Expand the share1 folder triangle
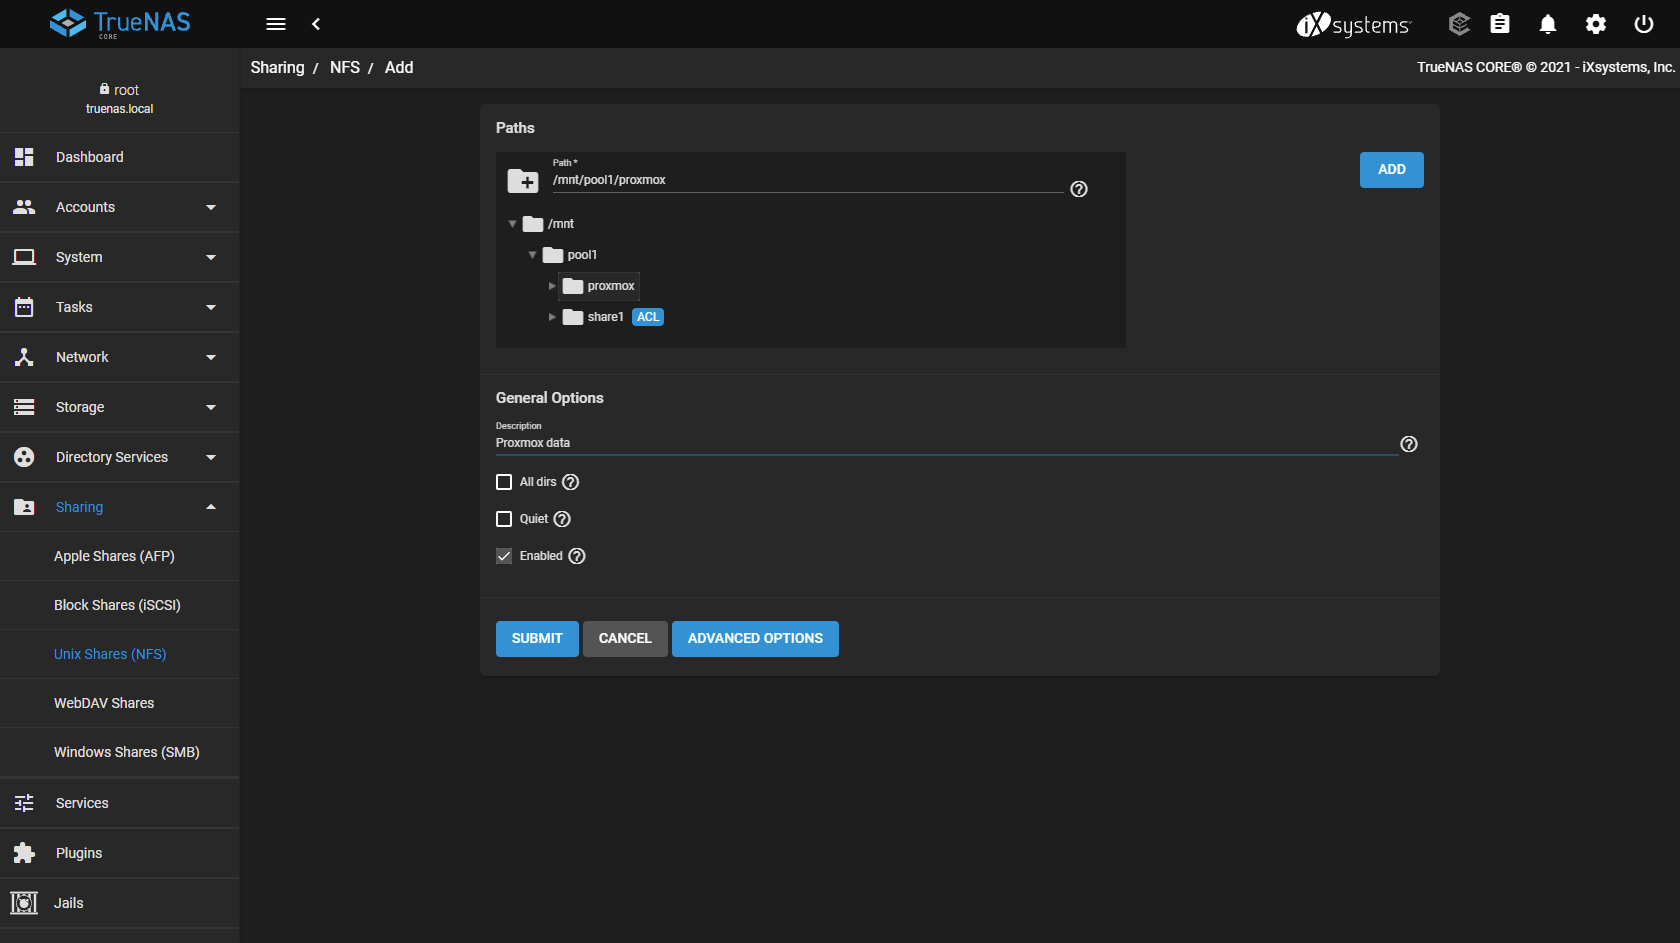Screen dimensions: 1680x943 pyautogui.click(x=552, y=317)
